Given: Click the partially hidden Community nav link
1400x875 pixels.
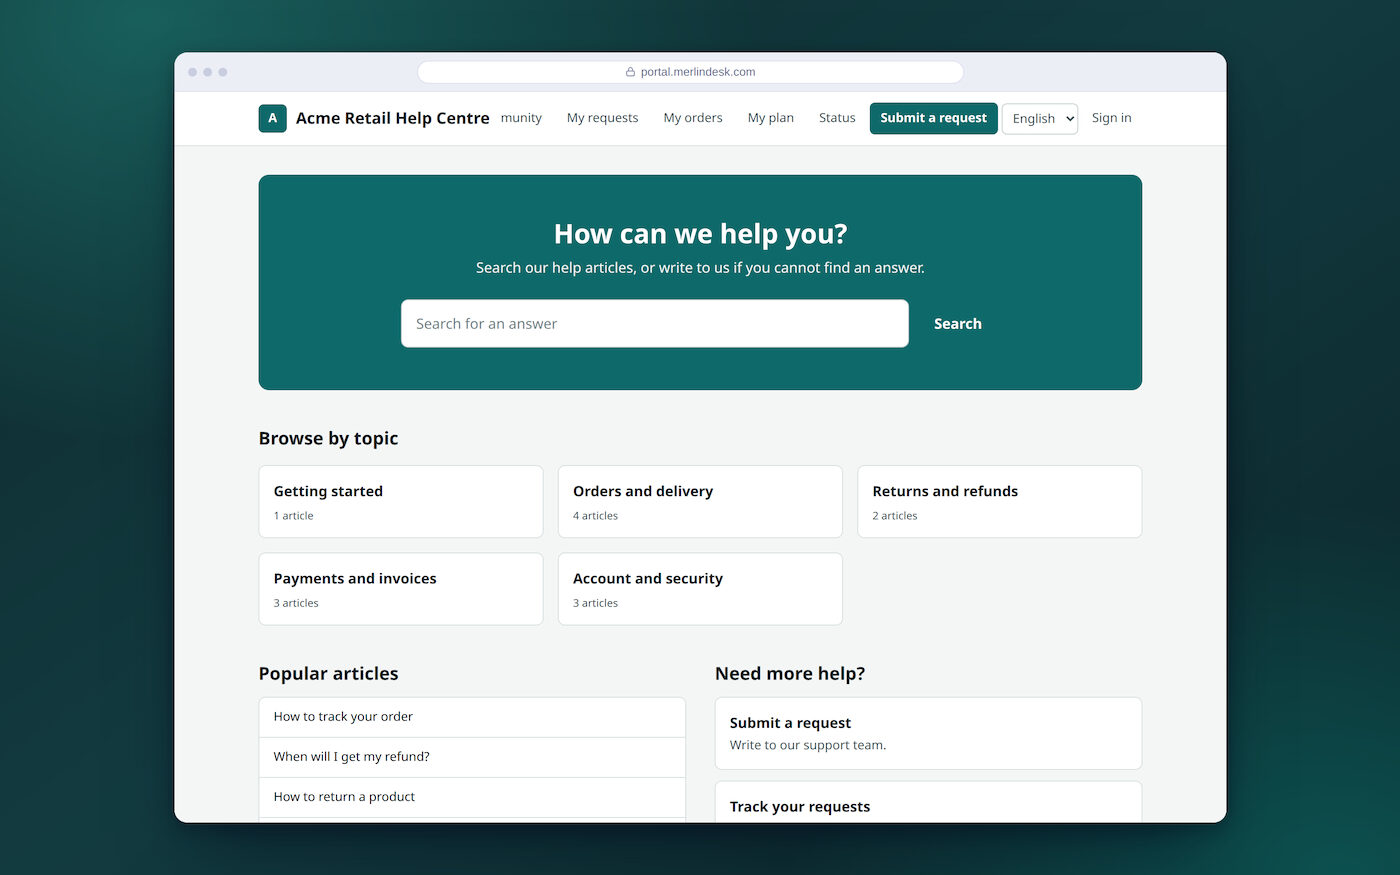Looking at the screenshot, I should [521, 118].
